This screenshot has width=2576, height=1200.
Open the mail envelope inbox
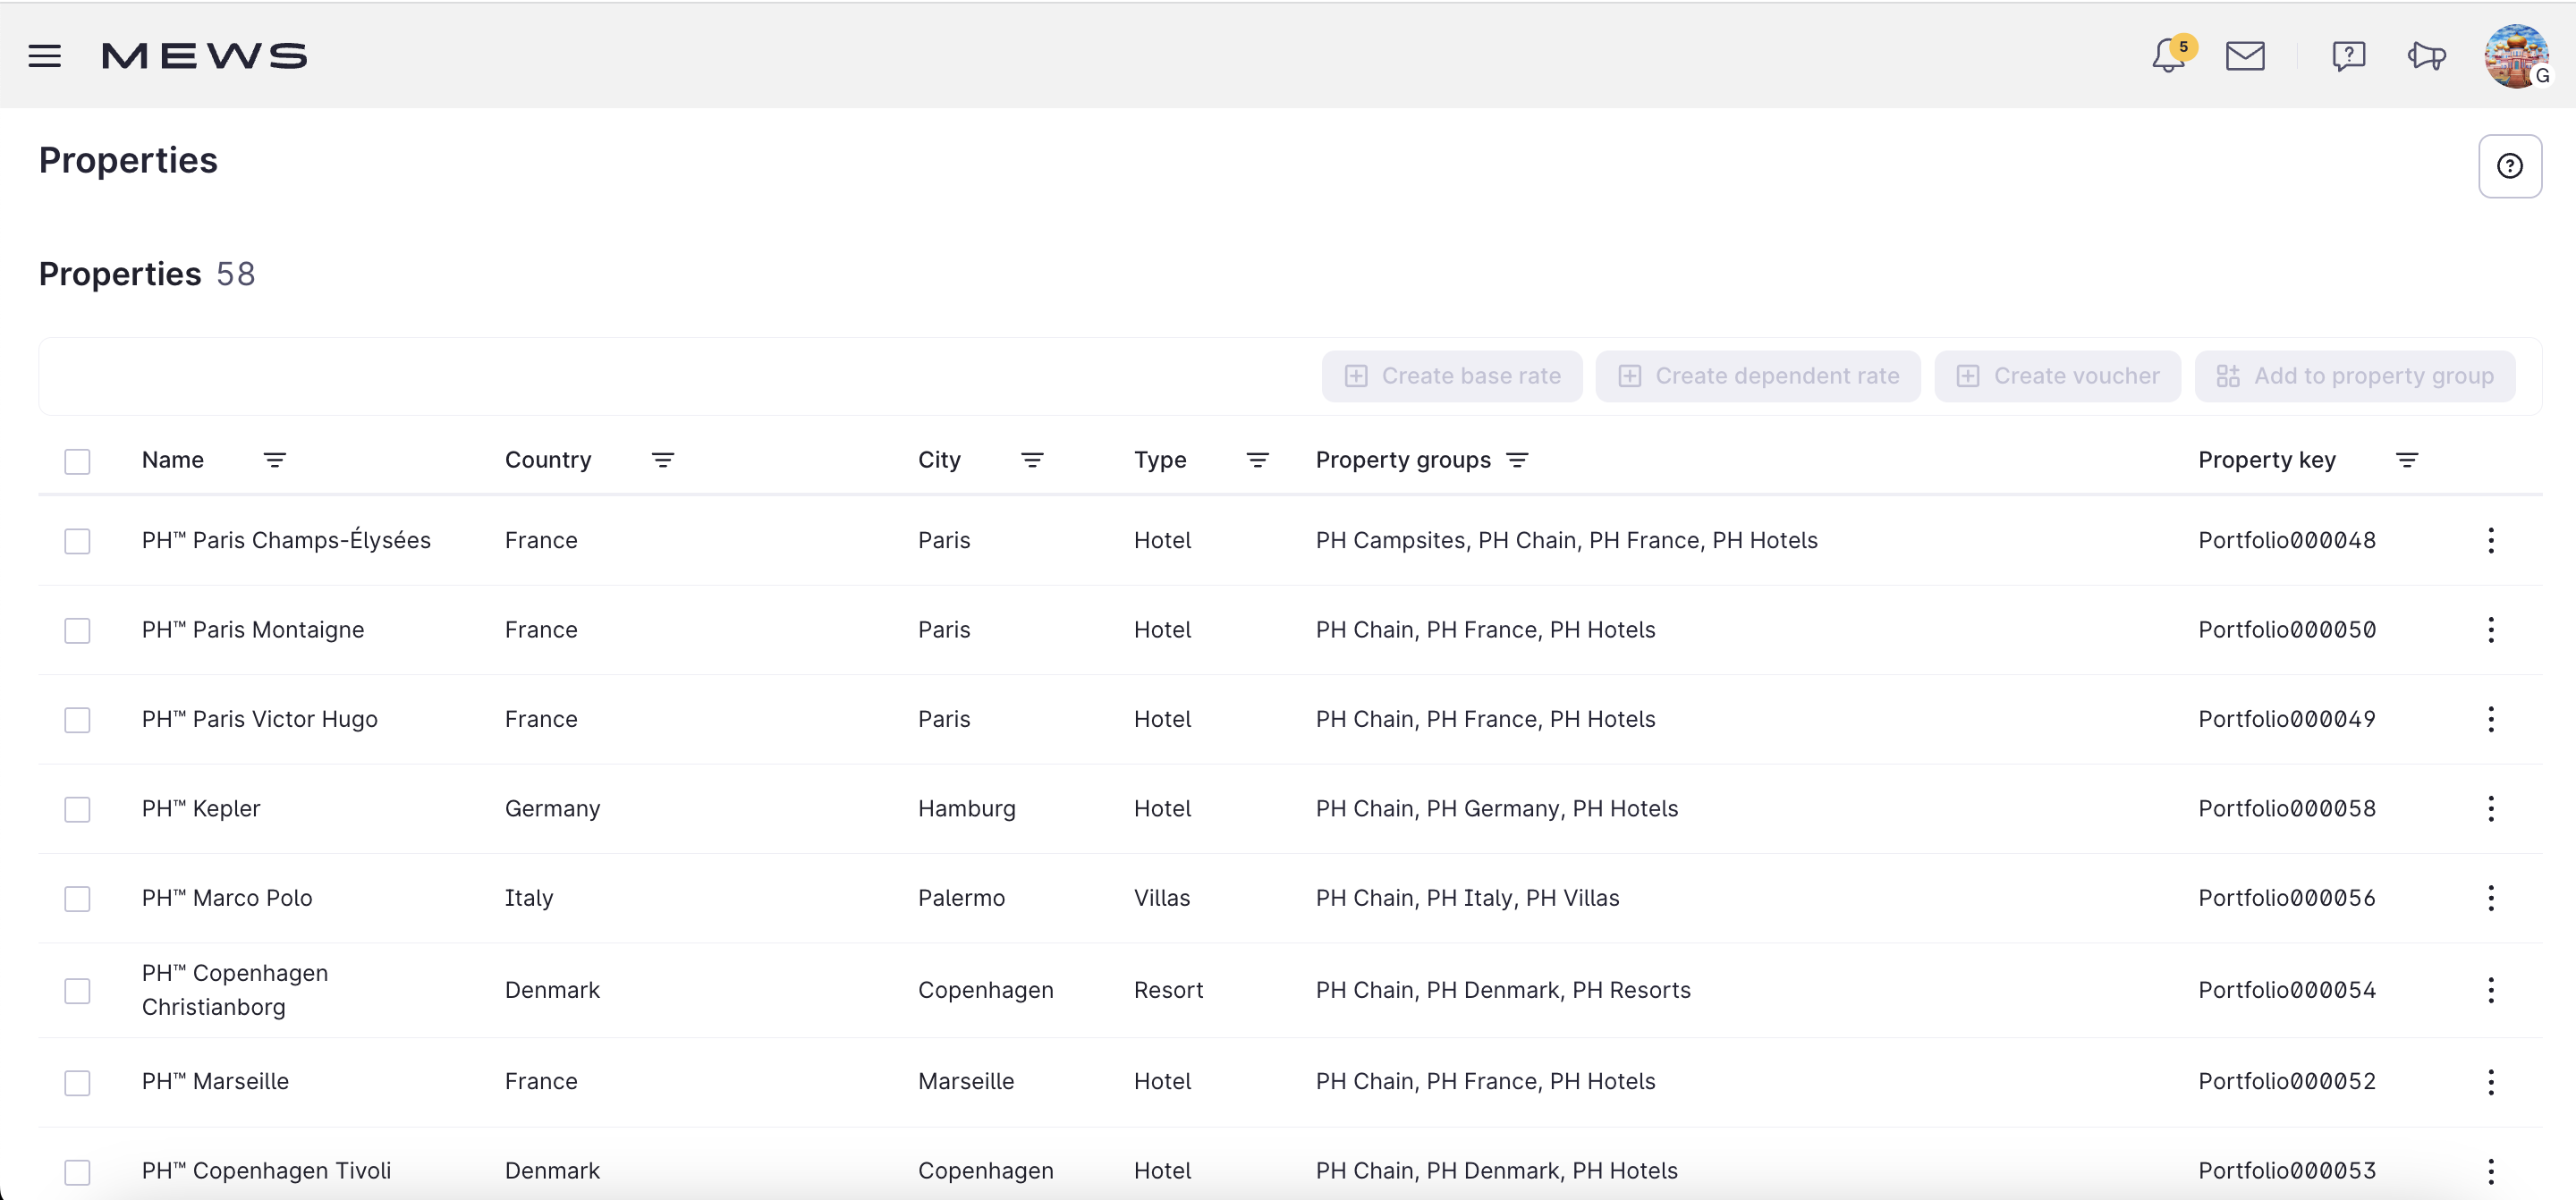point(2245,56)
